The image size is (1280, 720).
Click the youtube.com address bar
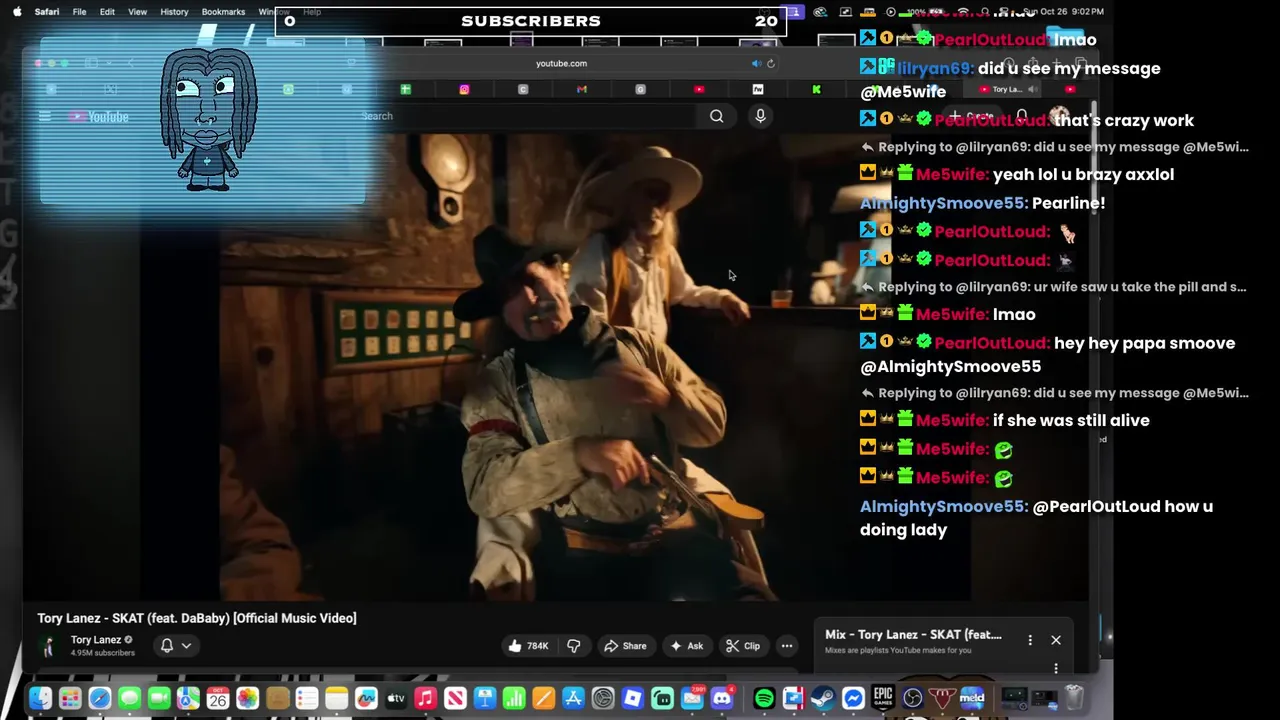pyautogui.click(x=561, y=63)
